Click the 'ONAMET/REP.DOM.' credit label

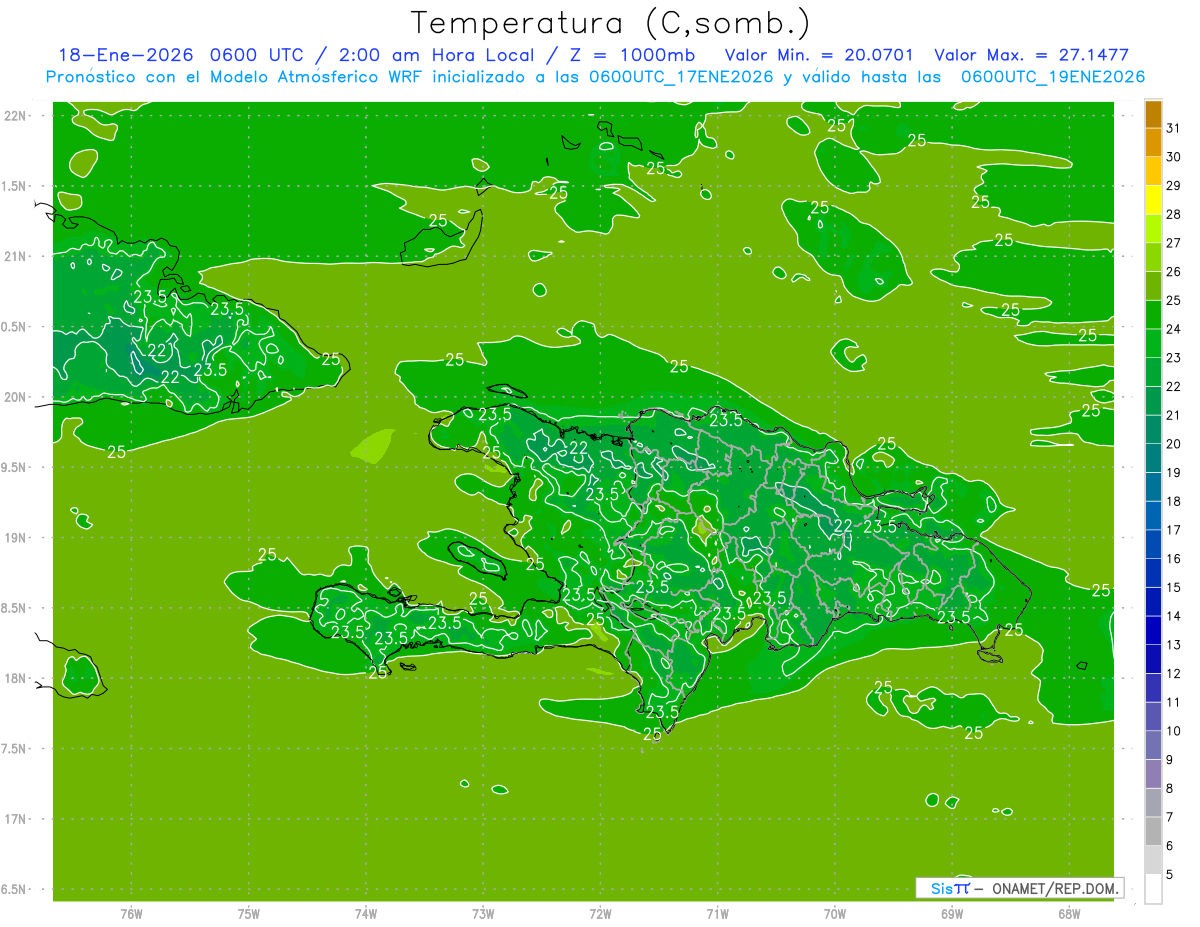tap(1055, 888)
